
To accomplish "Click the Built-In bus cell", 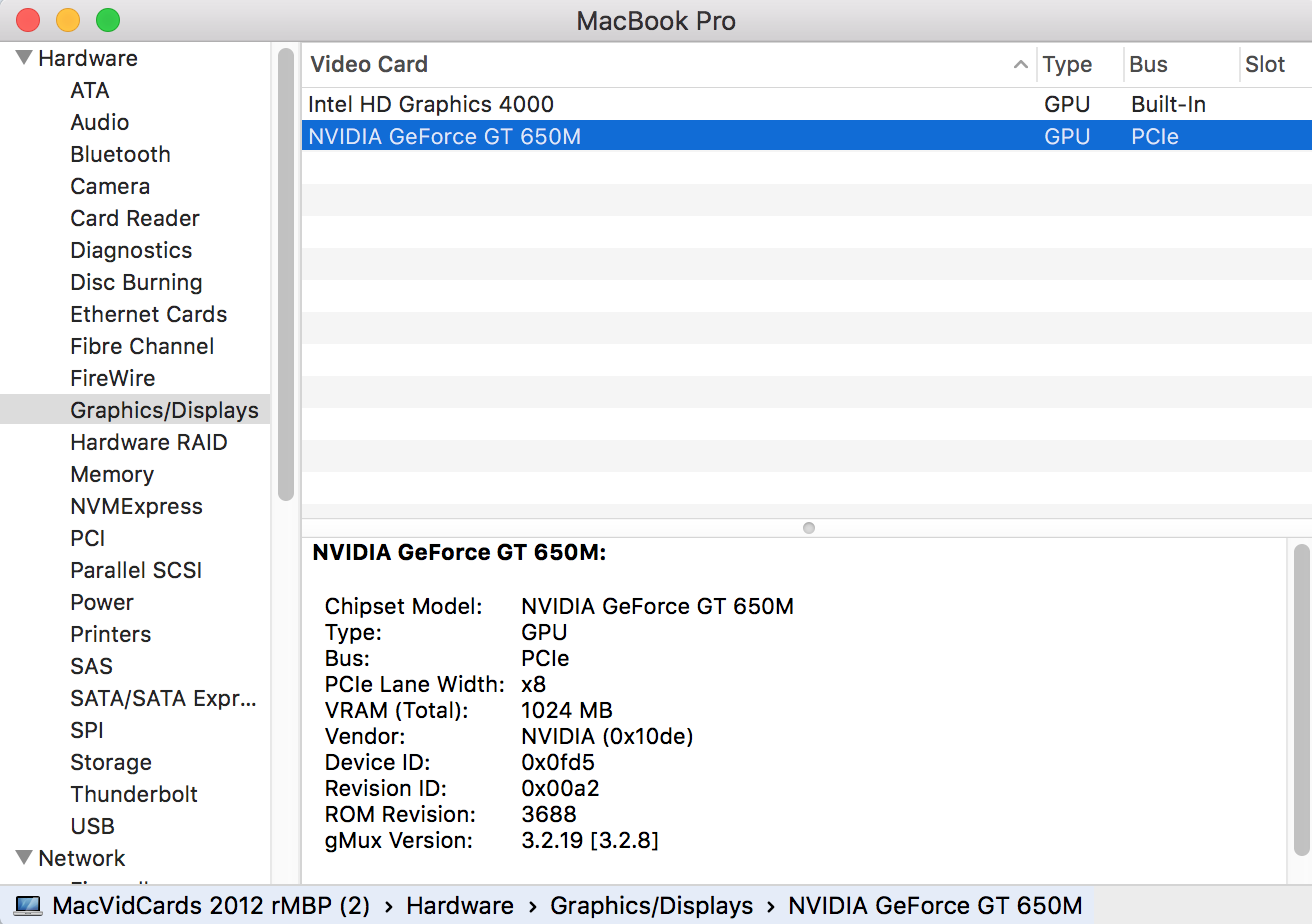I will click(1169, 104).
